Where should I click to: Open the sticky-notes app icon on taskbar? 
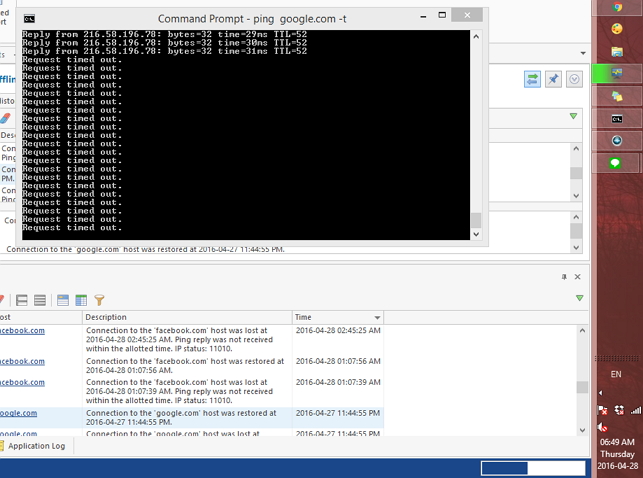pos(617,96)
